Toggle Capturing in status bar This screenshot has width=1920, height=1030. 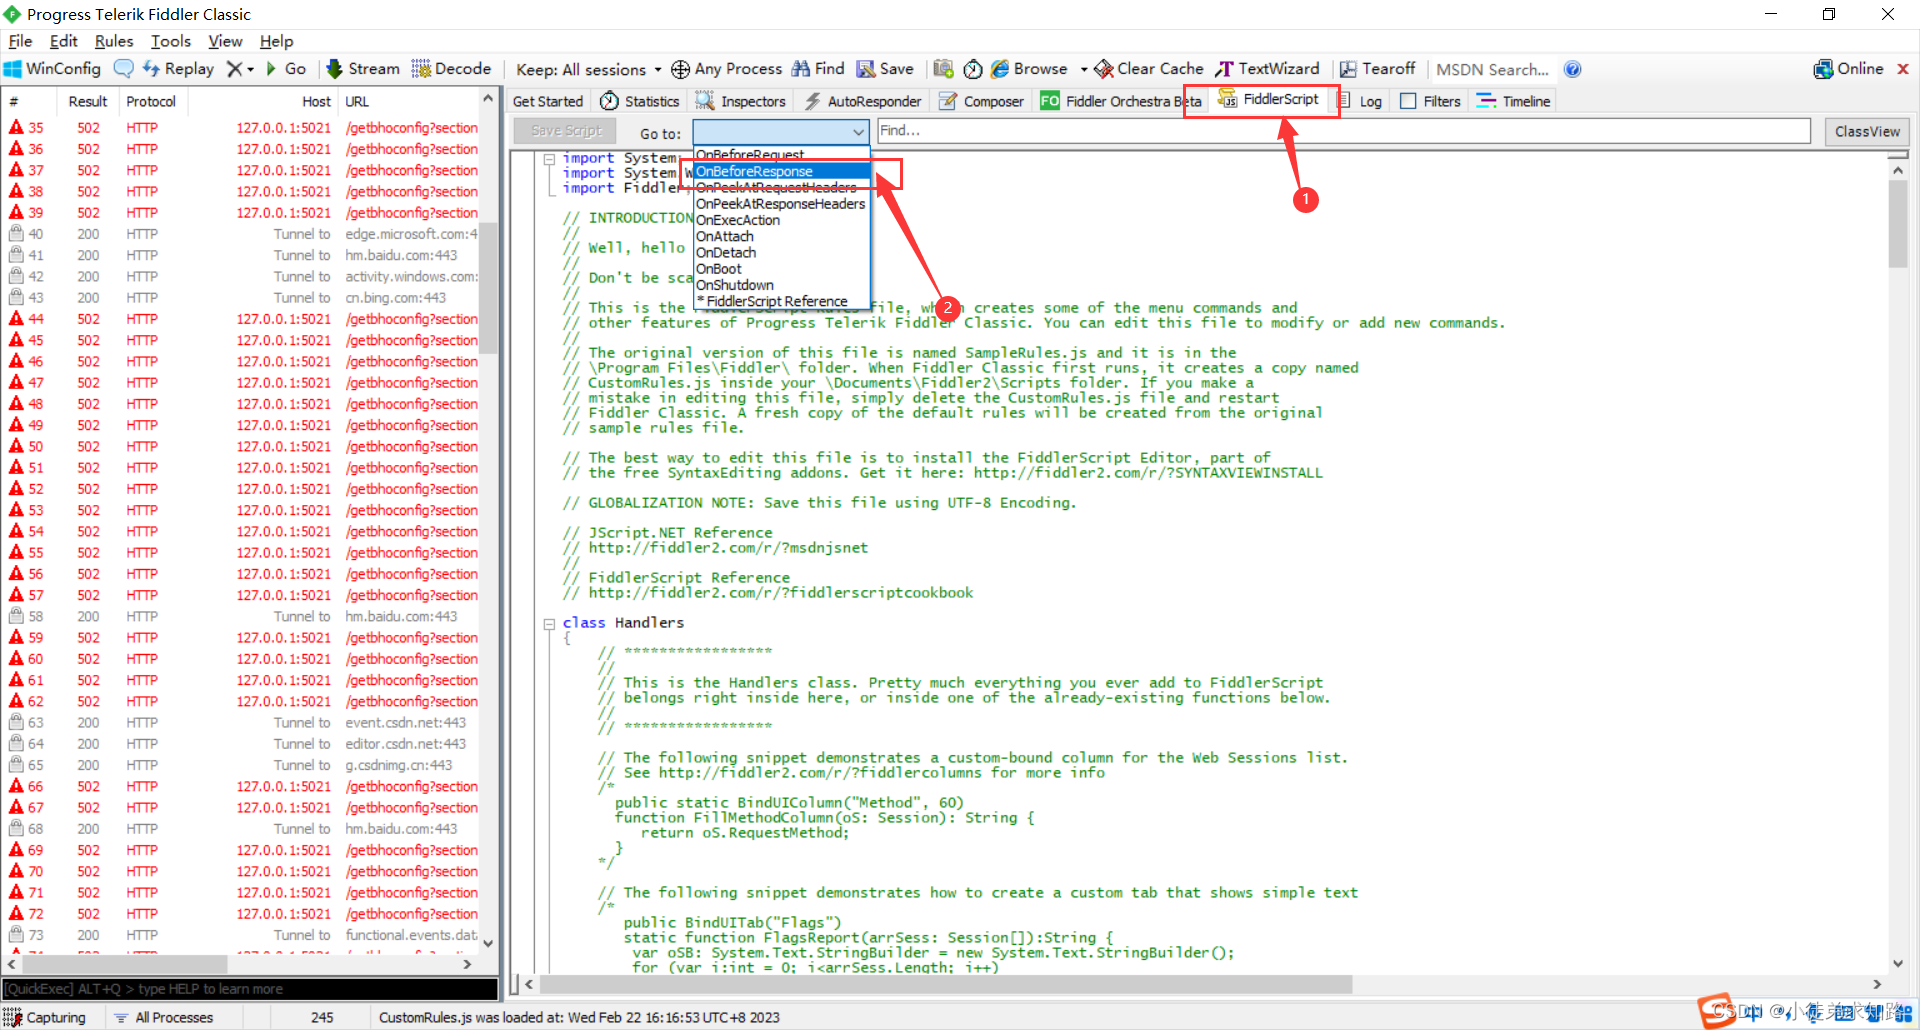pos(45,1017)
